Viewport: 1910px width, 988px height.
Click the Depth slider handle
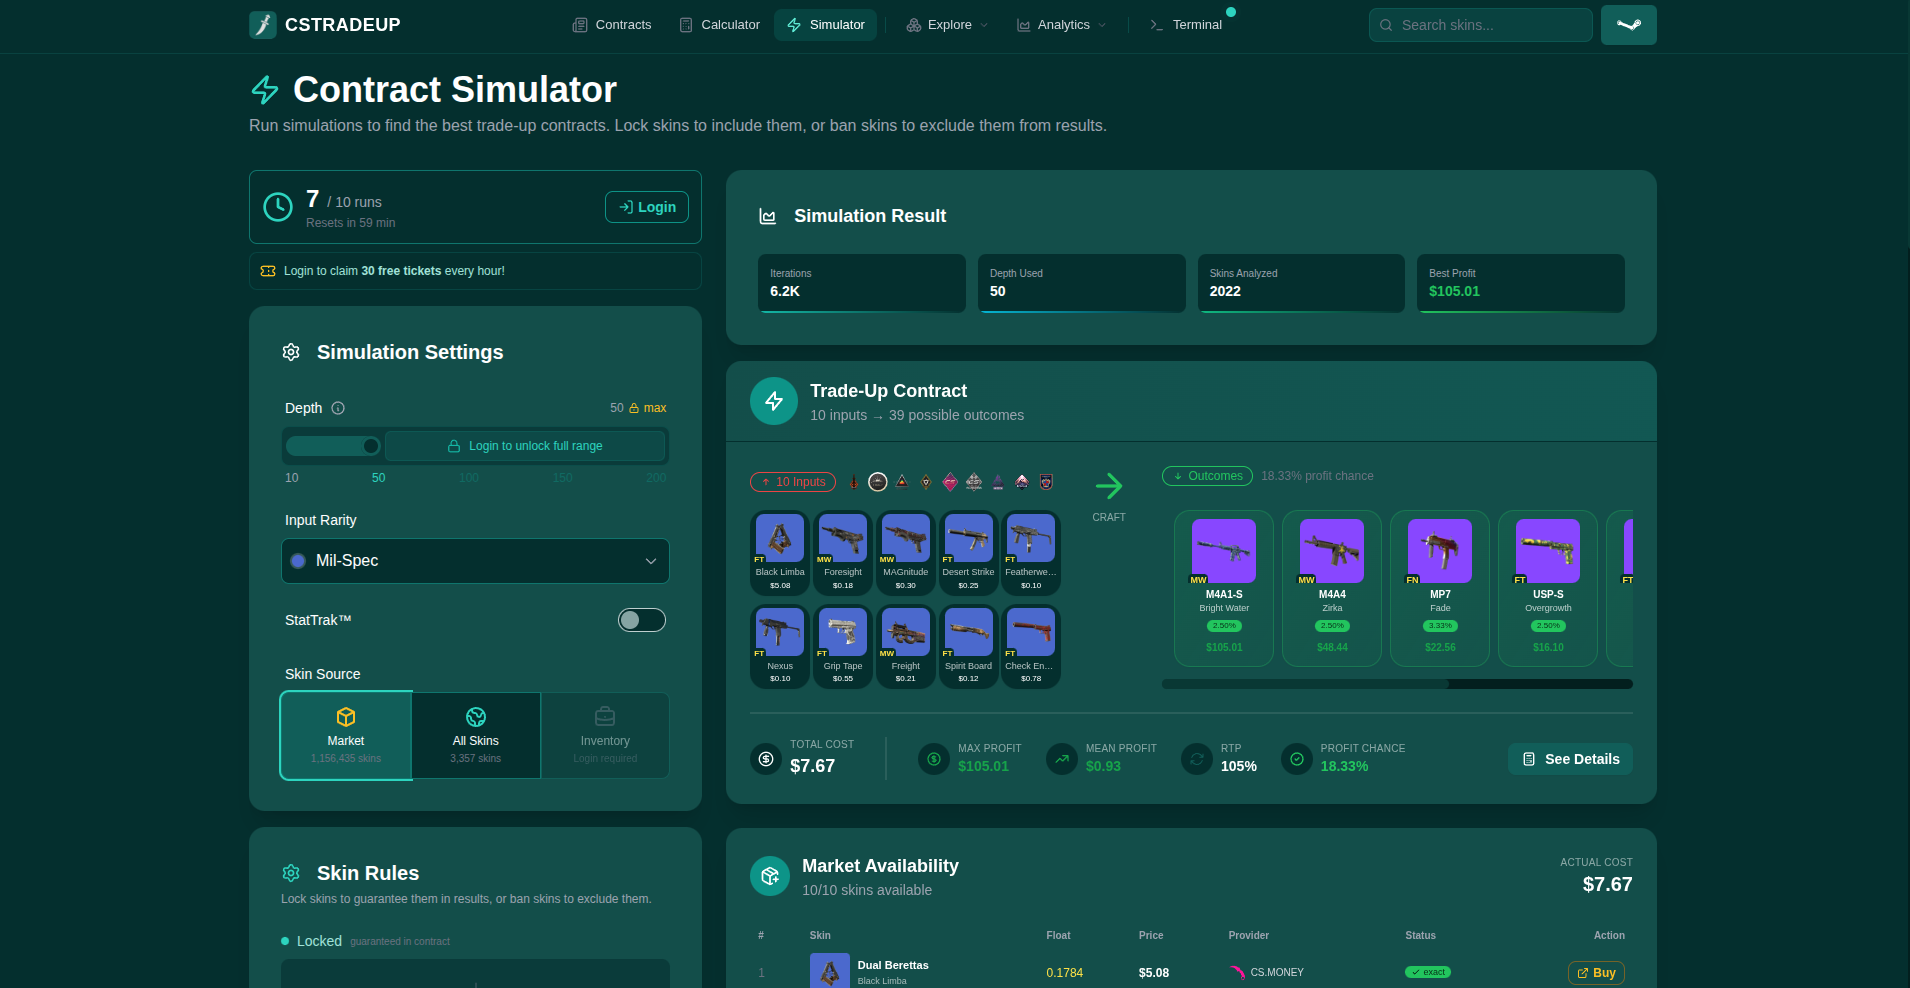click(371, 446)
